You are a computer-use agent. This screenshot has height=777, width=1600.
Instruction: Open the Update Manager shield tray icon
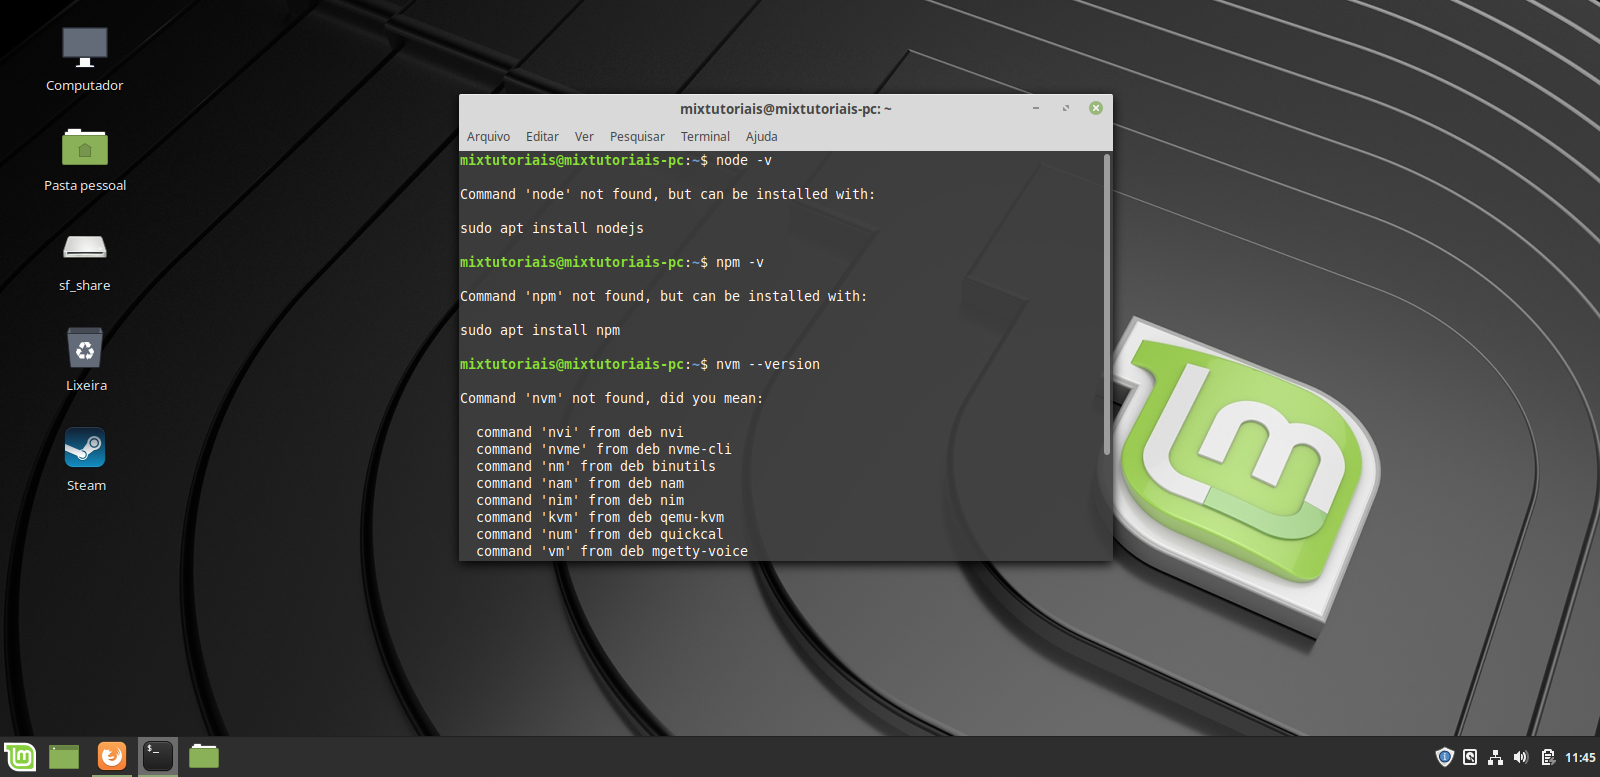1444,757
